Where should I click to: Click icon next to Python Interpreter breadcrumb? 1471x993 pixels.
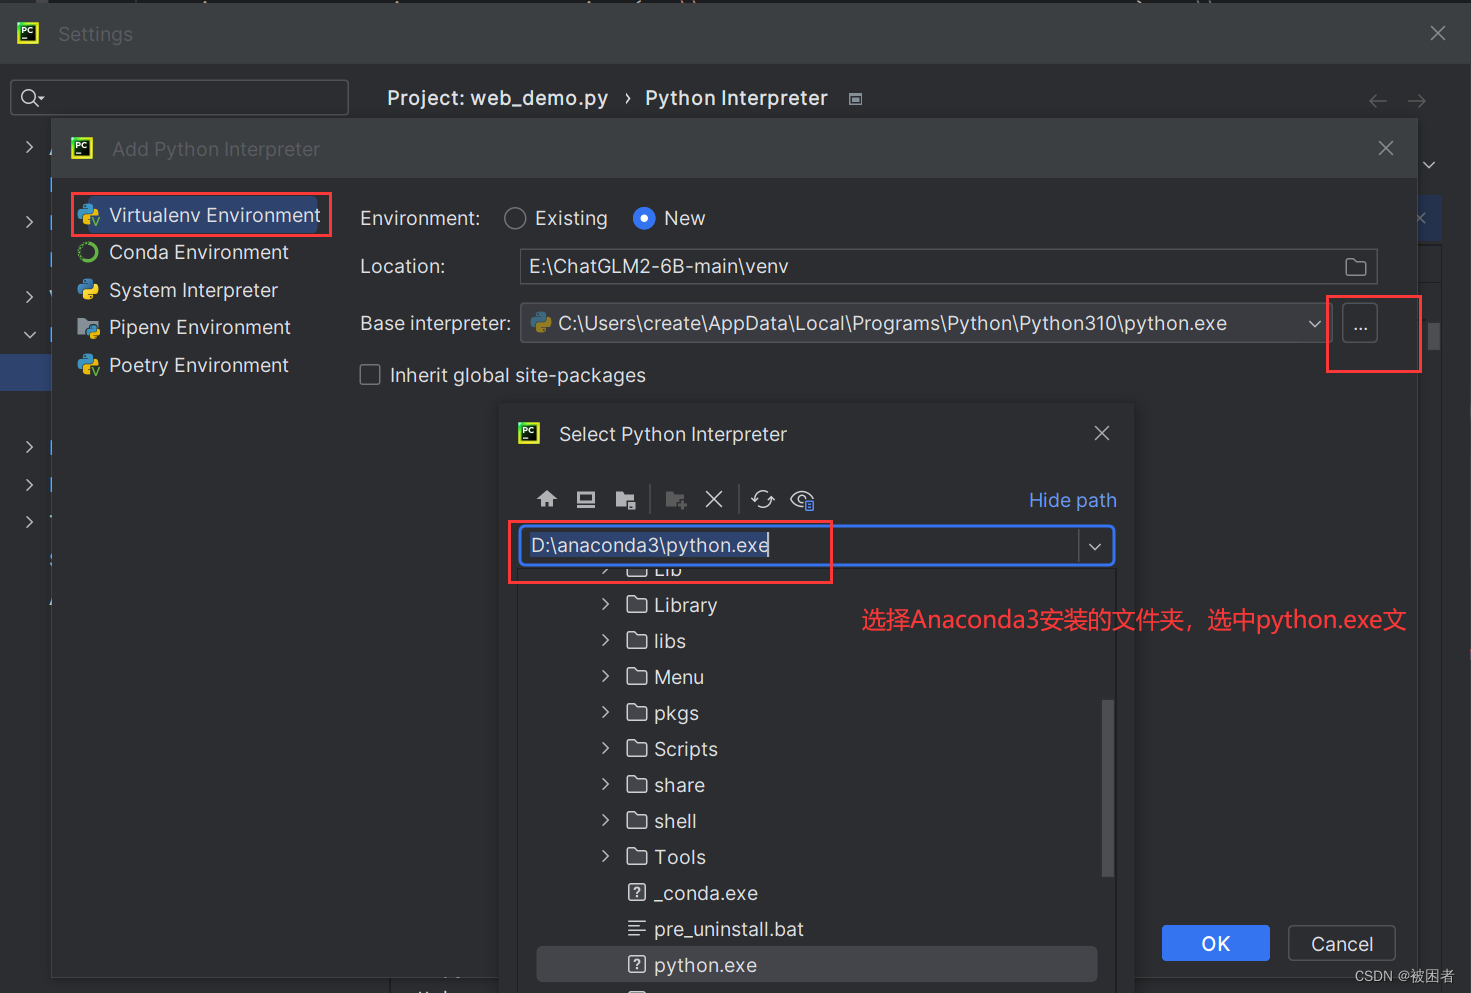(856, 99)
